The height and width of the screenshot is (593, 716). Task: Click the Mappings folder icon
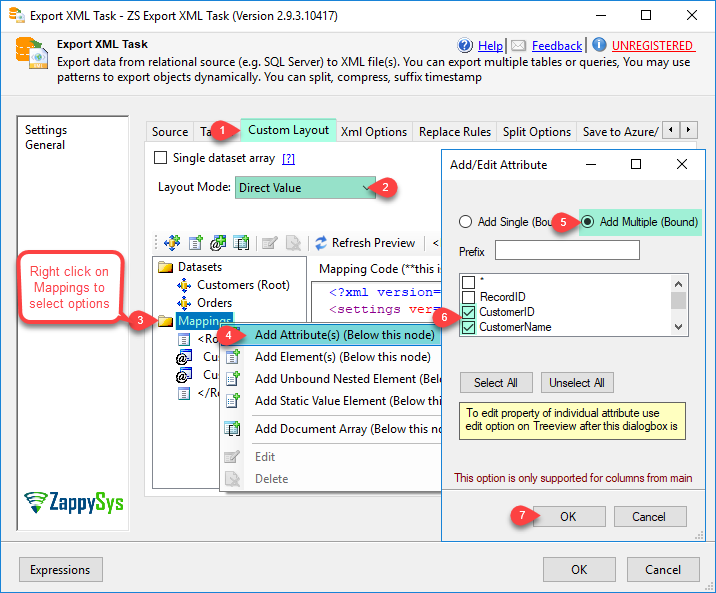[165, 321]
